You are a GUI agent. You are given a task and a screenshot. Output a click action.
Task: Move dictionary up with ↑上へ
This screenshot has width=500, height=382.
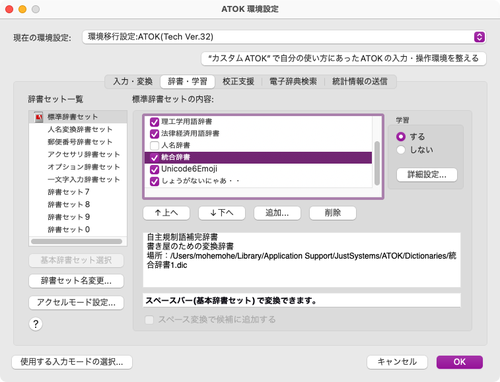click(x=166, y=213)
